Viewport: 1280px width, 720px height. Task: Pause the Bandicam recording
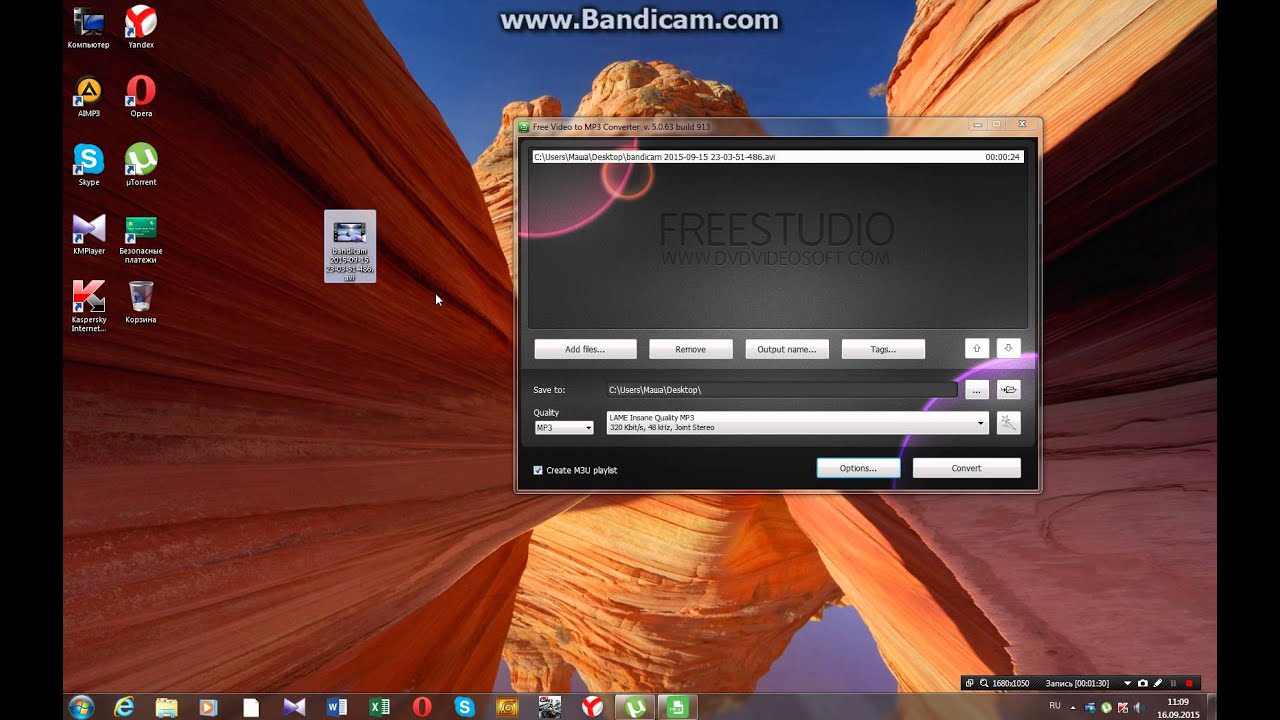(x=1173, y=683)
